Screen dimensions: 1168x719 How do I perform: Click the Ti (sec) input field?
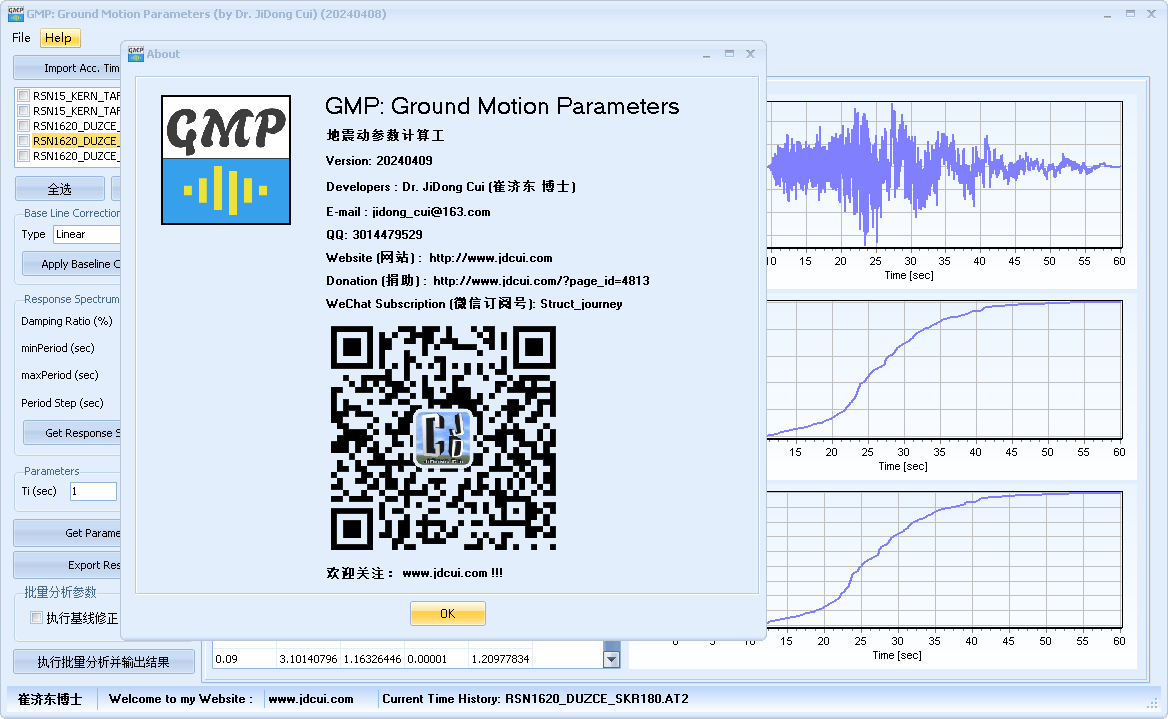pos(93,491)
